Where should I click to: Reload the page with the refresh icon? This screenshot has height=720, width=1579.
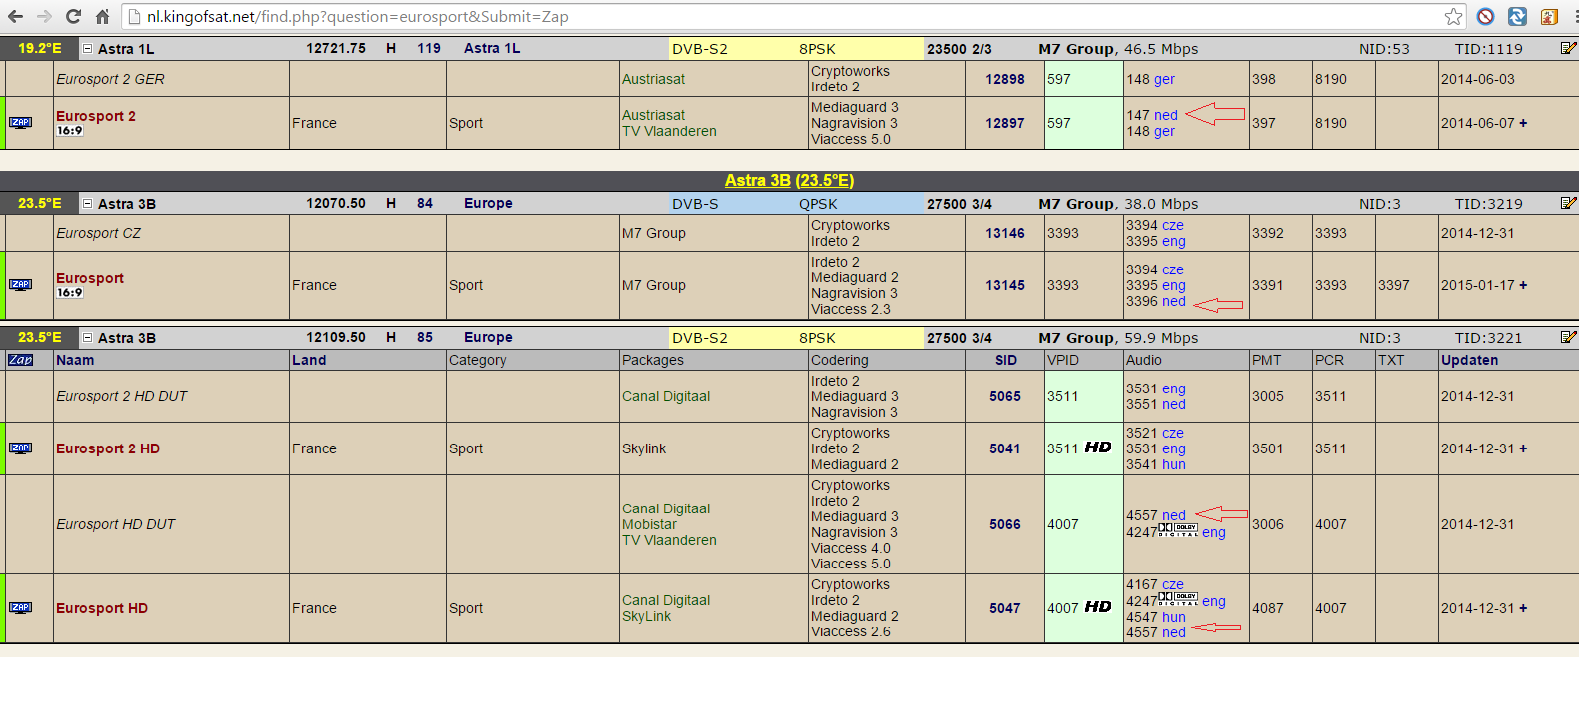click(x=73, y=16)
